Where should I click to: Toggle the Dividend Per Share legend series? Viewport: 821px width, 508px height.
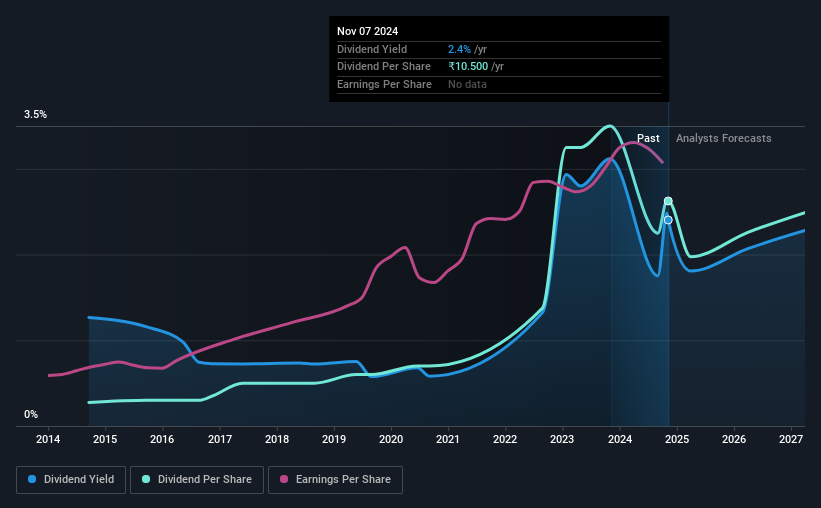pos(197,480)
